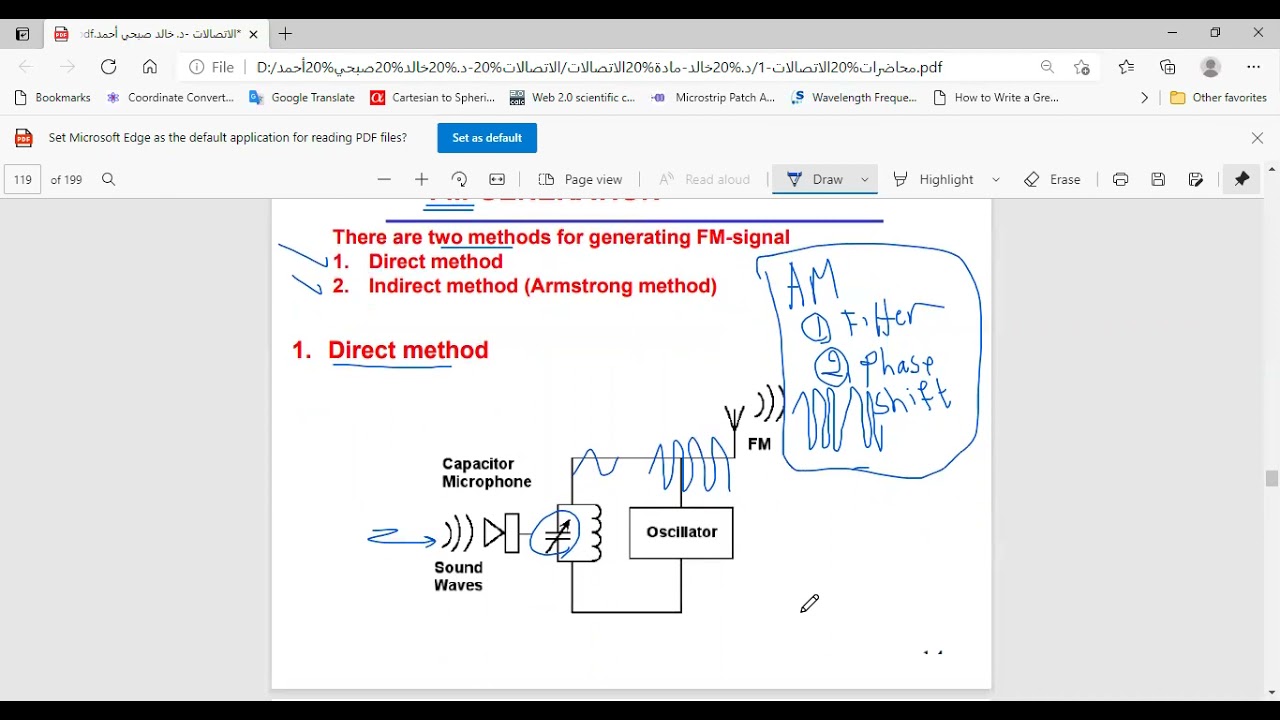The width and height of the screenshot is (1280, 720).
Task: Open the Favorites list
Action: pyautogui.click(x=1126, y=67)
